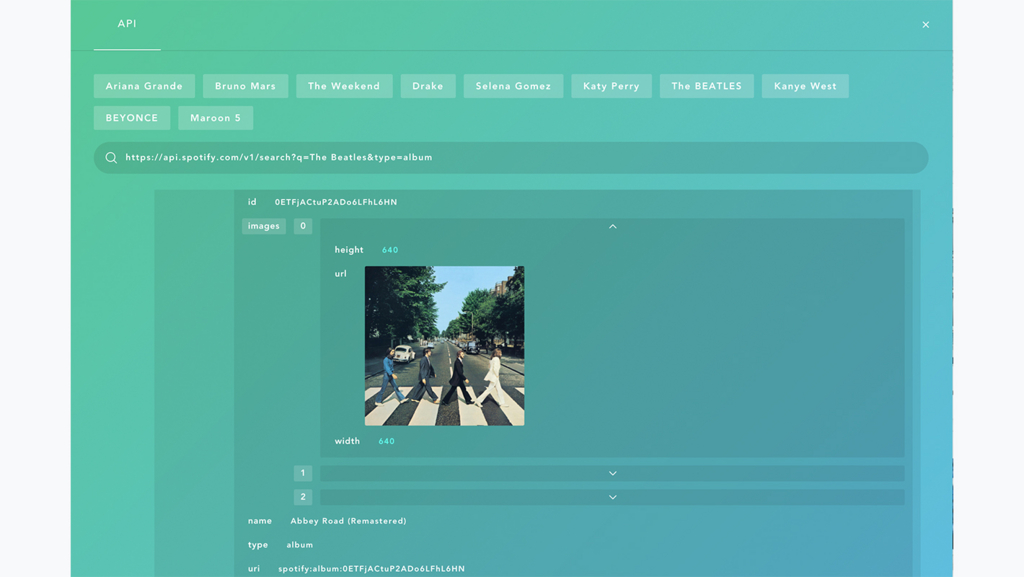Image resolution: width=1024 pixels, height=577 pixels.
Task: Click the images key label
Action: (x=264, y=226)
